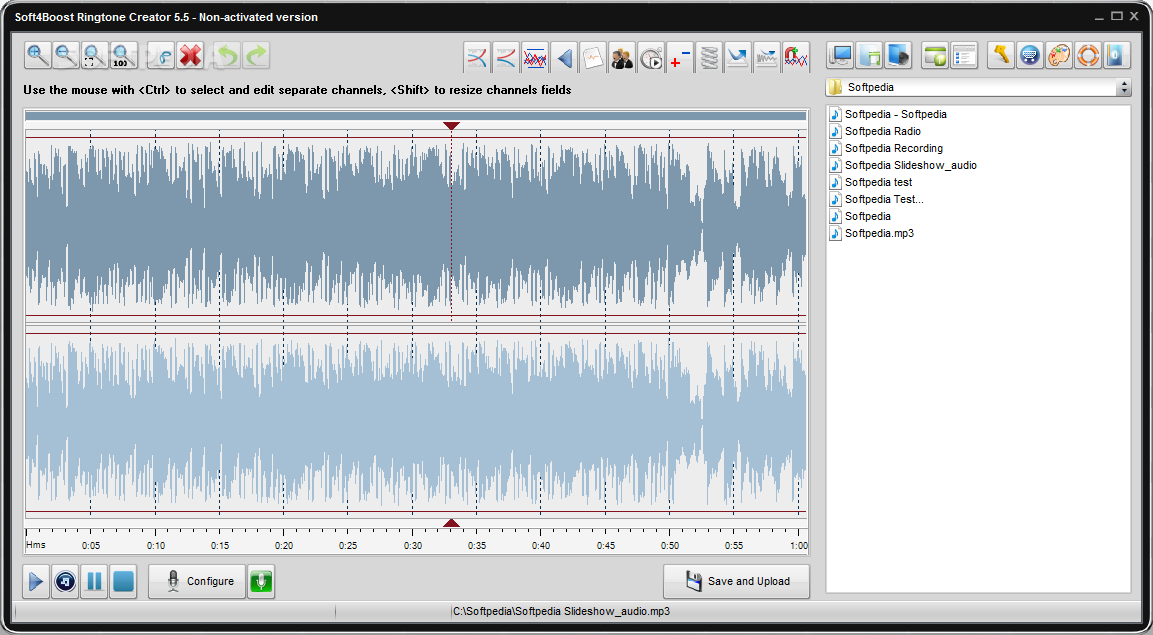Open help with the lifebuoy icon

click(1088, 56)
